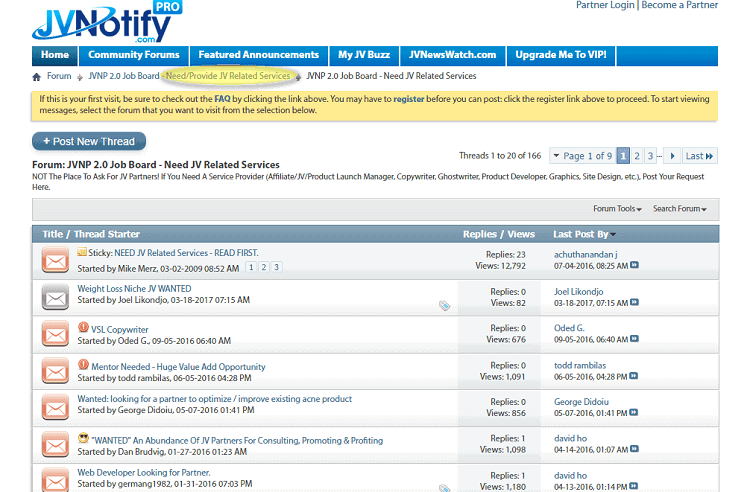View achuthanandan j profile
Image resolution: width=750 pixels, height=492 pixels.
[x=585, y=255]
